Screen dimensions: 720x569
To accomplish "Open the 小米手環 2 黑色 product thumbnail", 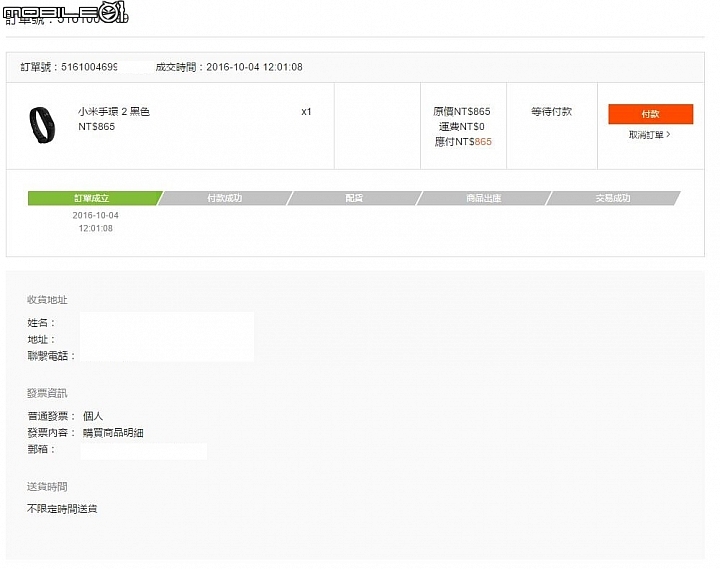I will point(42,125).
